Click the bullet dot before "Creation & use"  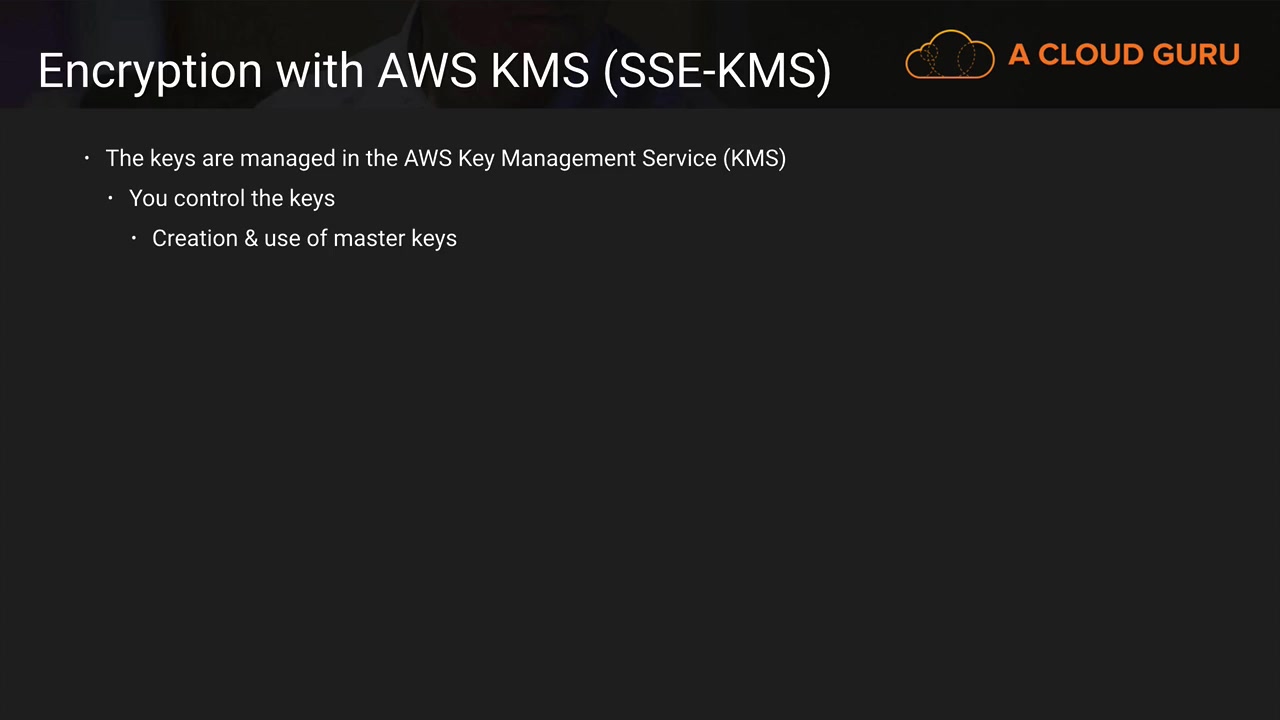[134, 238]
